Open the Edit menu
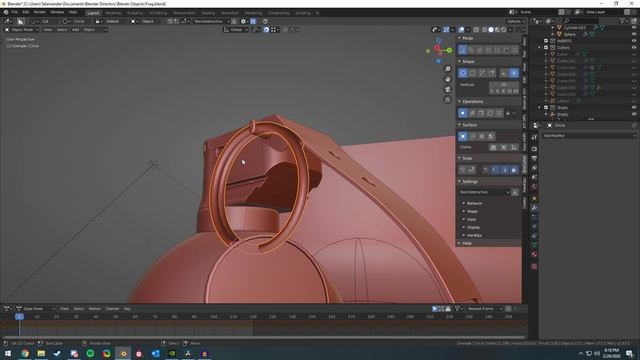 coord(26,12)
